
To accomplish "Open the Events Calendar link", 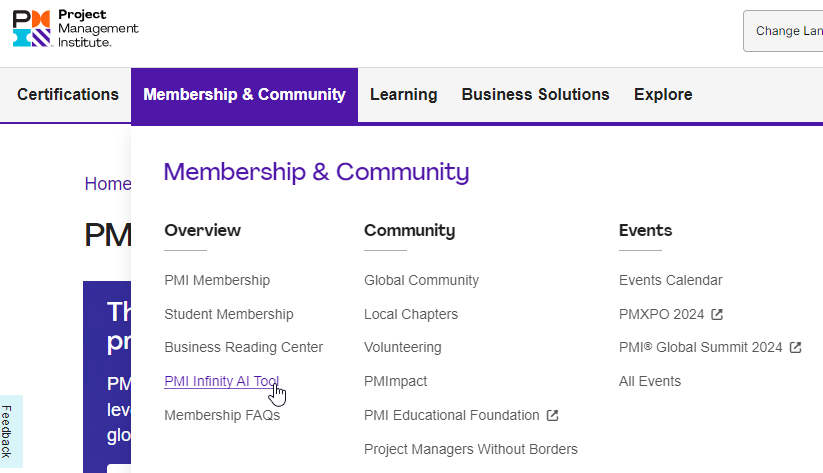I will tap(670, 280).
